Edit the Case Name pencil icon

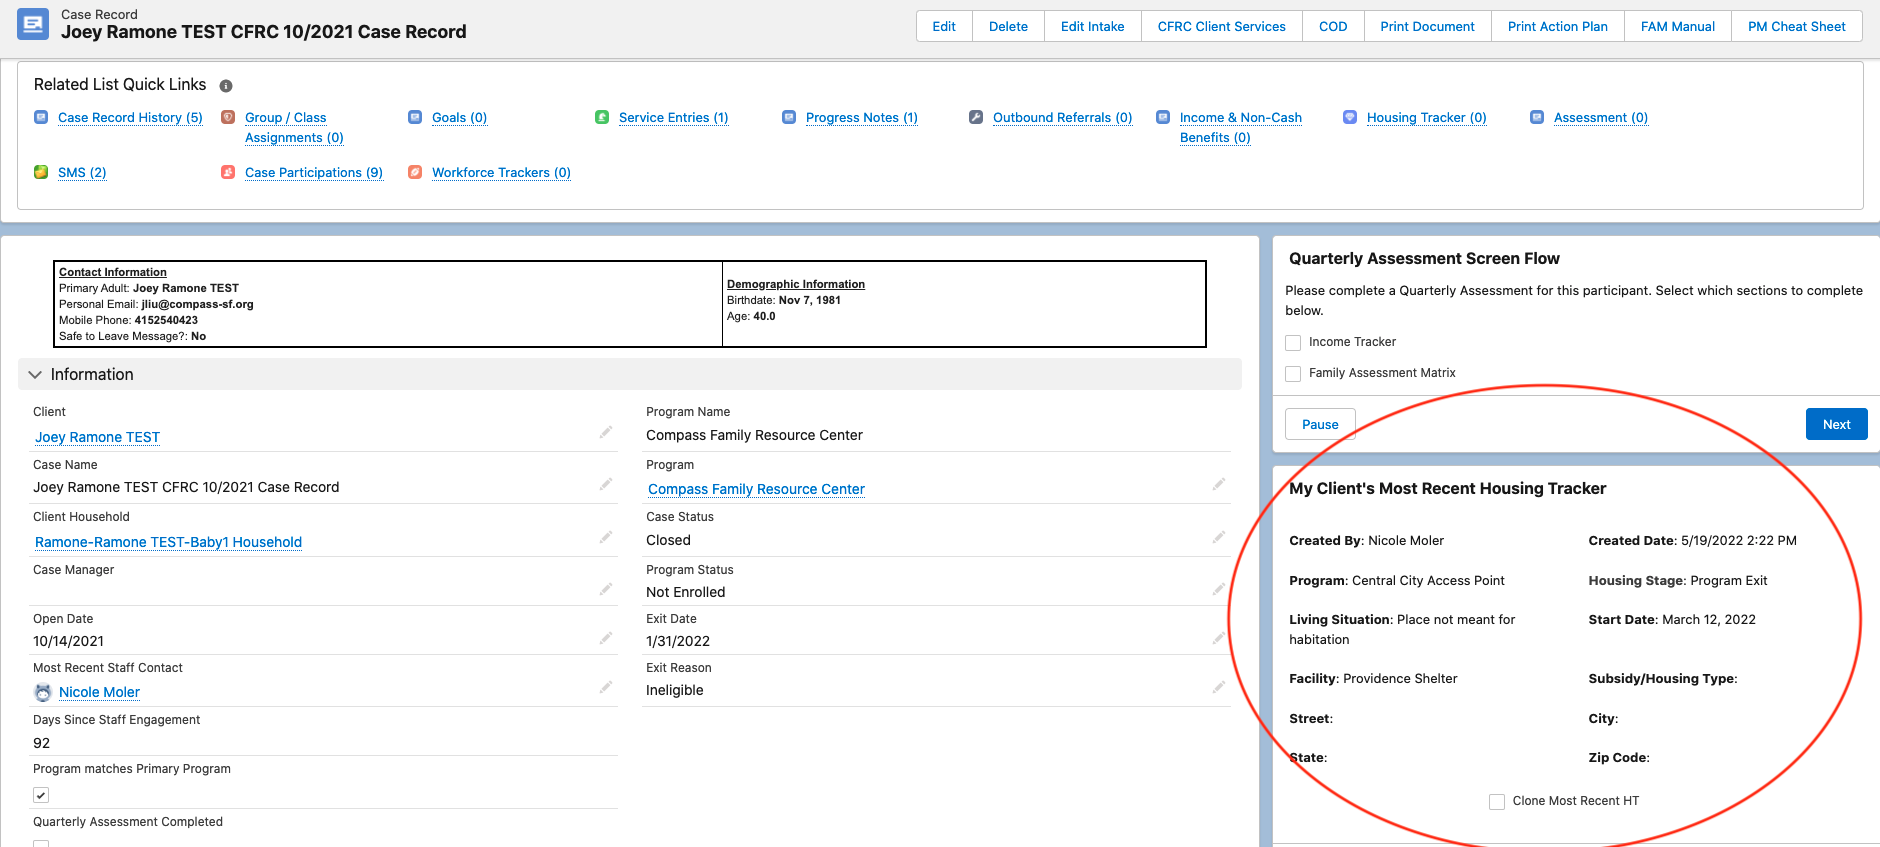pos(606,484)
